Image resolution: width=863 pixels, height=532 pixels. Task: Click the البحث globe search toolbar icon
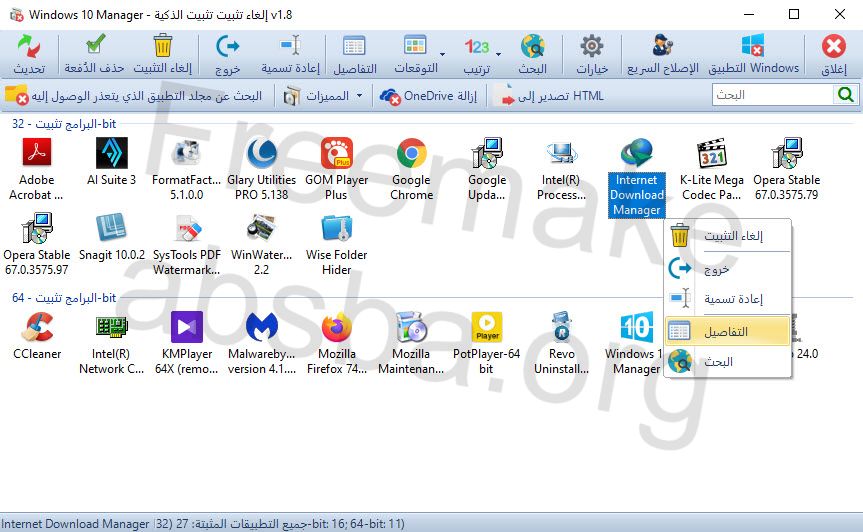[533, 46]
